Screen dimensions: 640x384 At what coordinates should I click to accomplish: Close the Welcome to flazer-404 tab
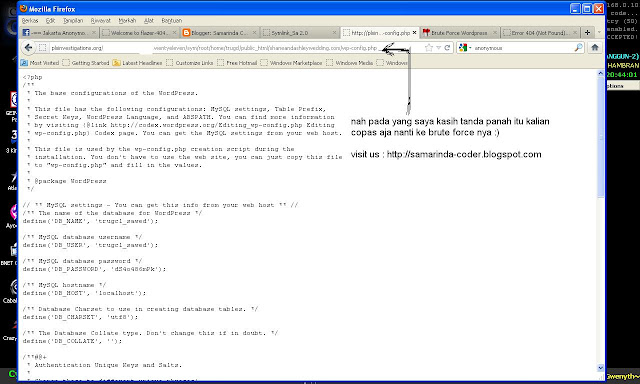click(x=174, y=33)
